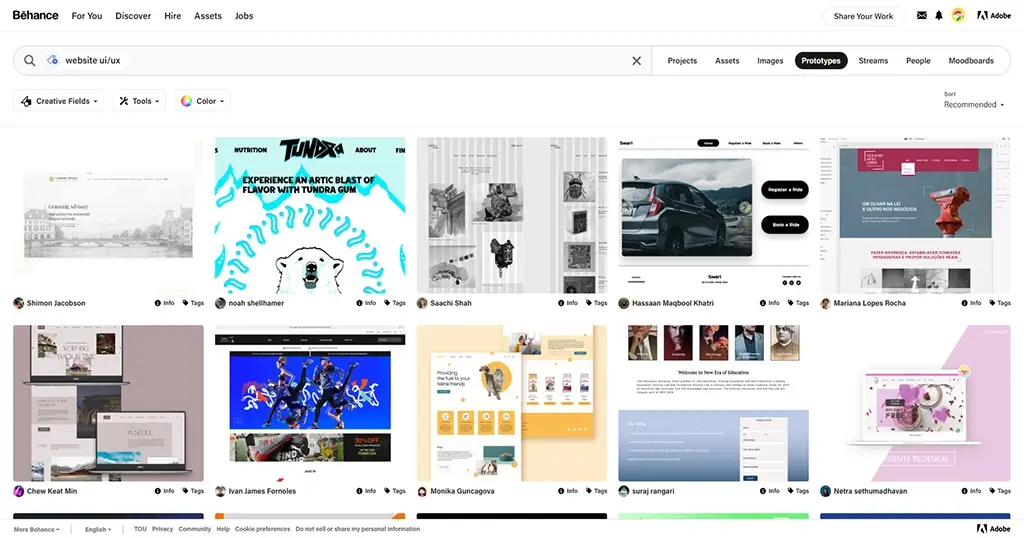Open Jobs in top navigation
1024x538 pixels.
(244, 16)
